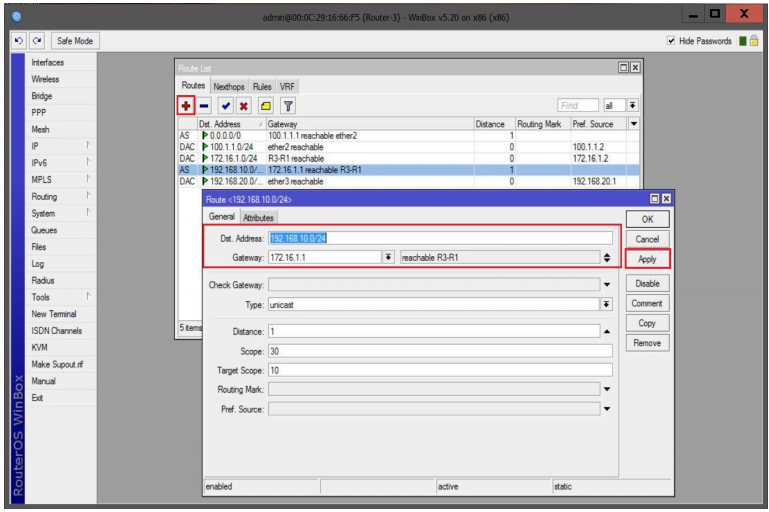This screenshot has height=512, width=769.
Task: Click the Apply button
Action: [647, 259]
